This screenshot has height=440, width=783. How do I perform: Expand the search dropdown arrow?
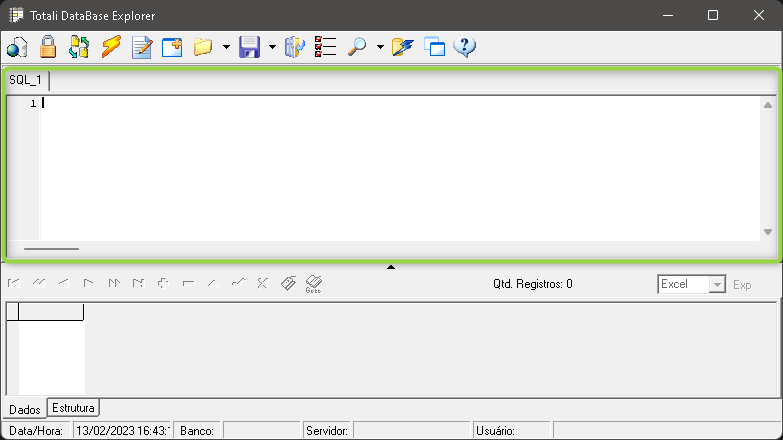coord(380,47)
